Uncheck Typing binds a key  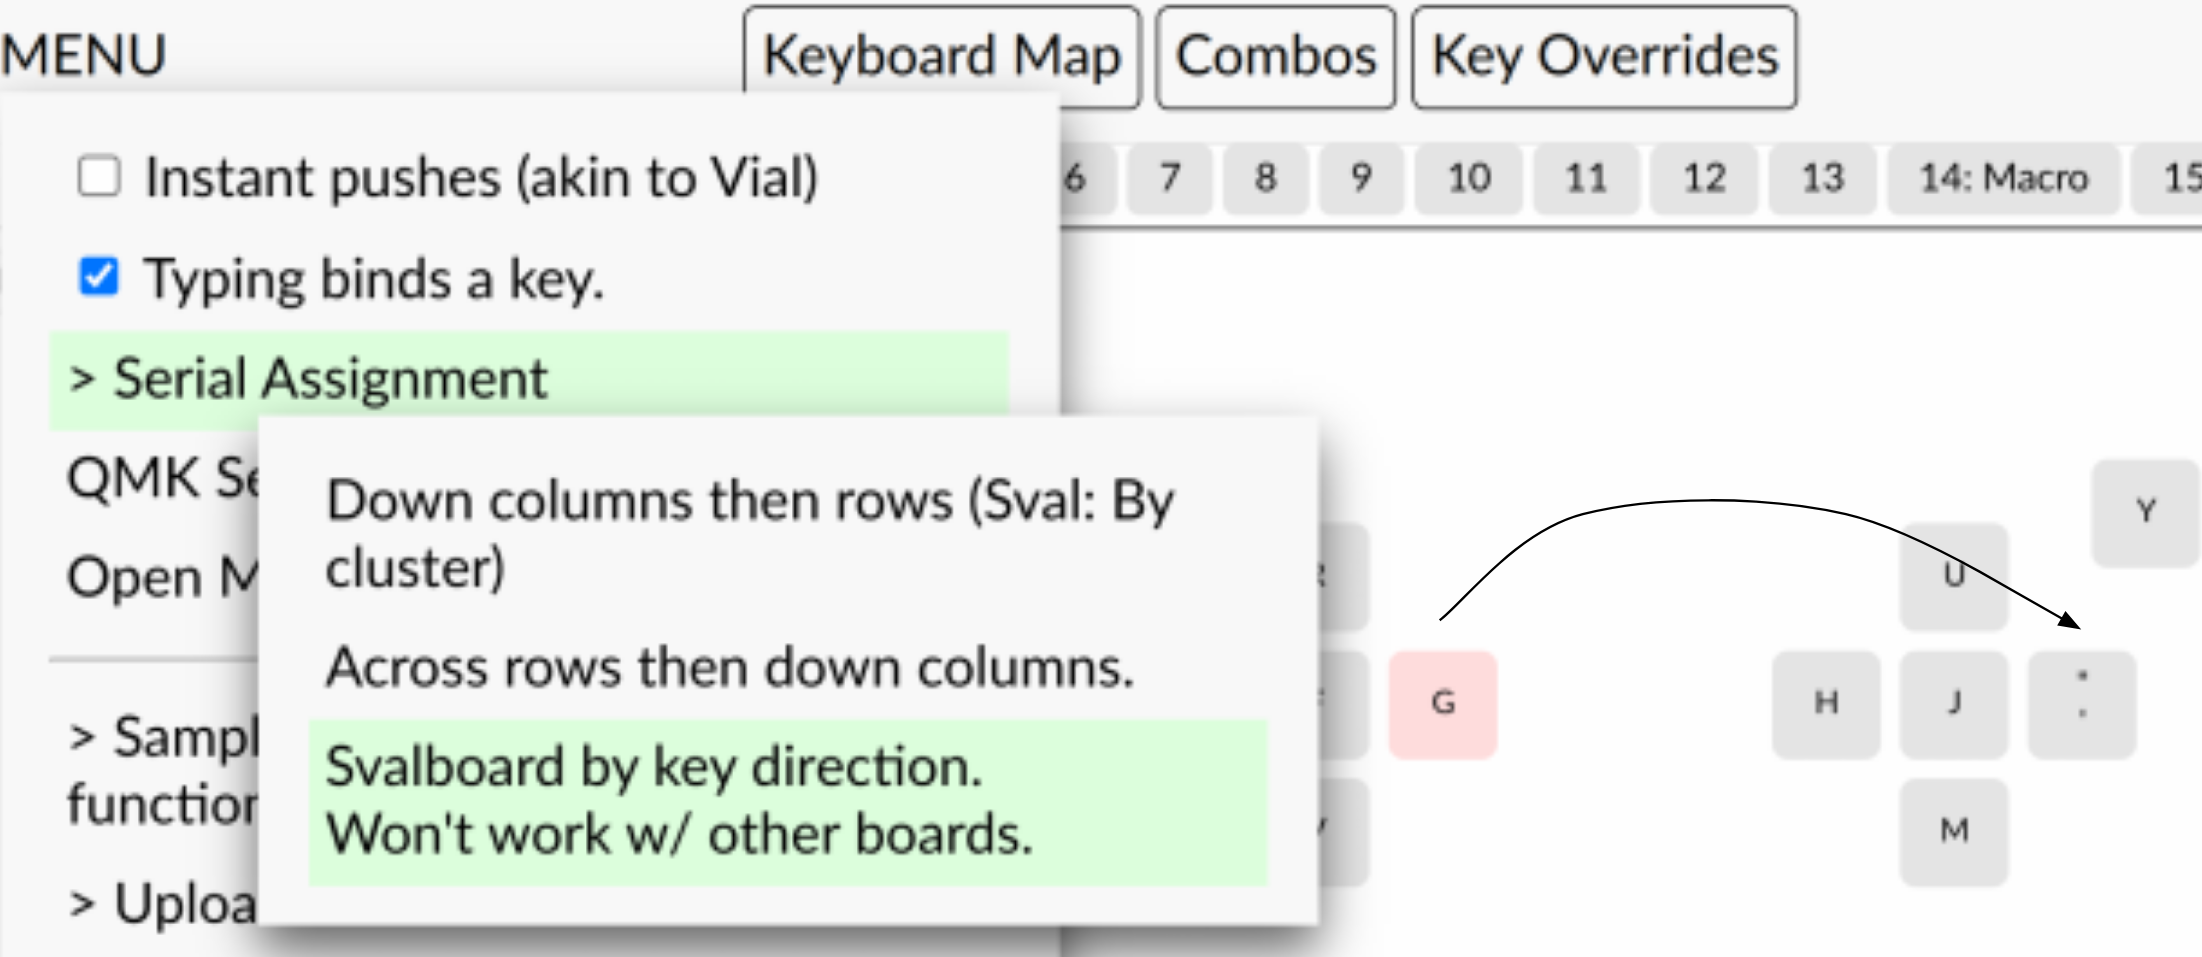[99, 277]
